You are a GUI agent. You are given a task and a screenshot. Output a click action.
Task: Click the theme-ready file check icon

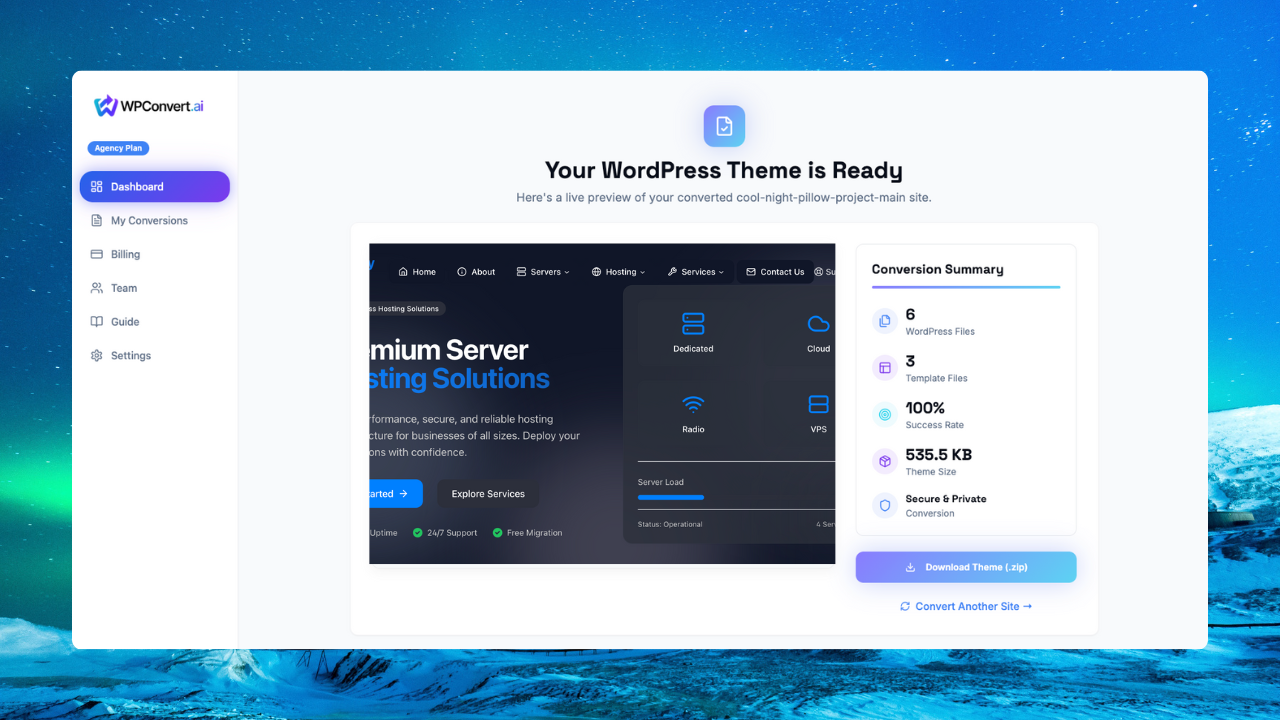(724, 126)
